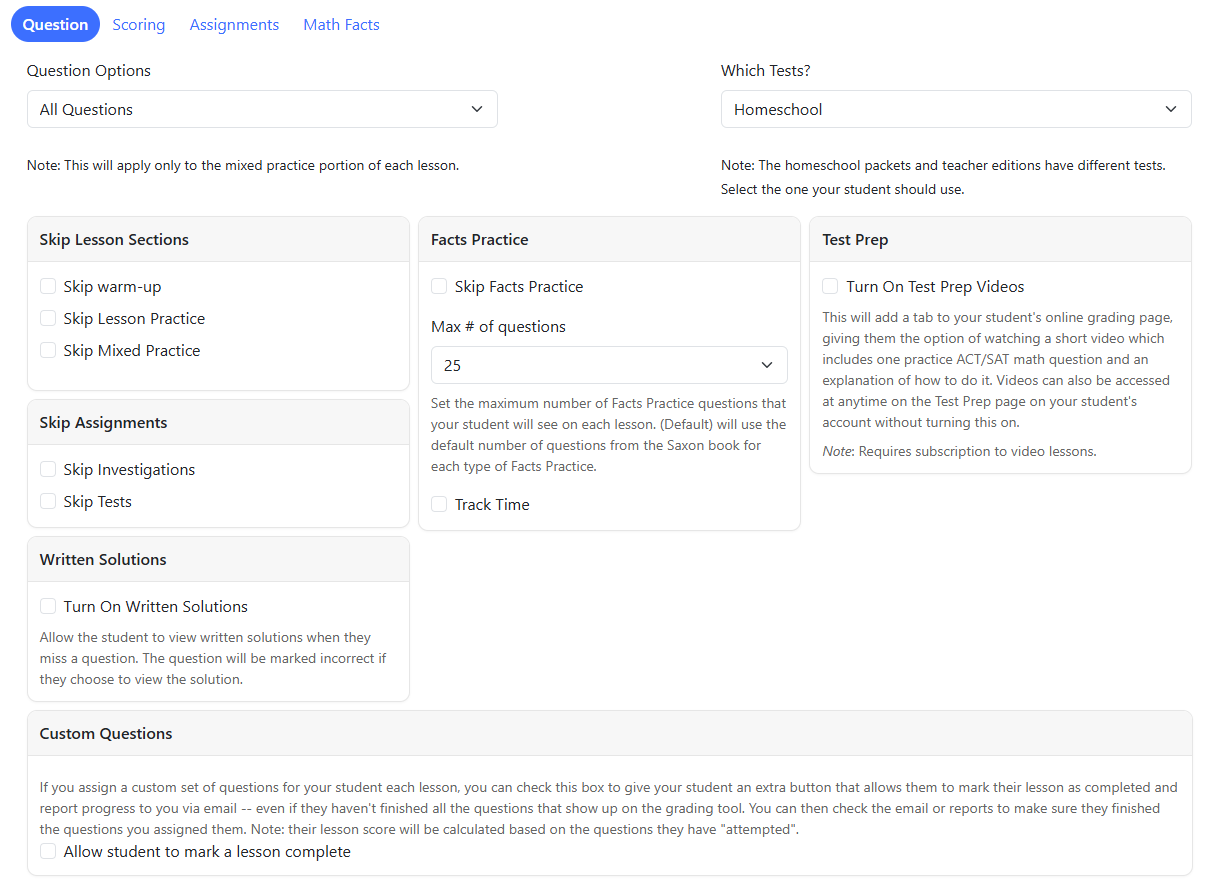Click the Question Options label
1218x881 pixels.
89,71
